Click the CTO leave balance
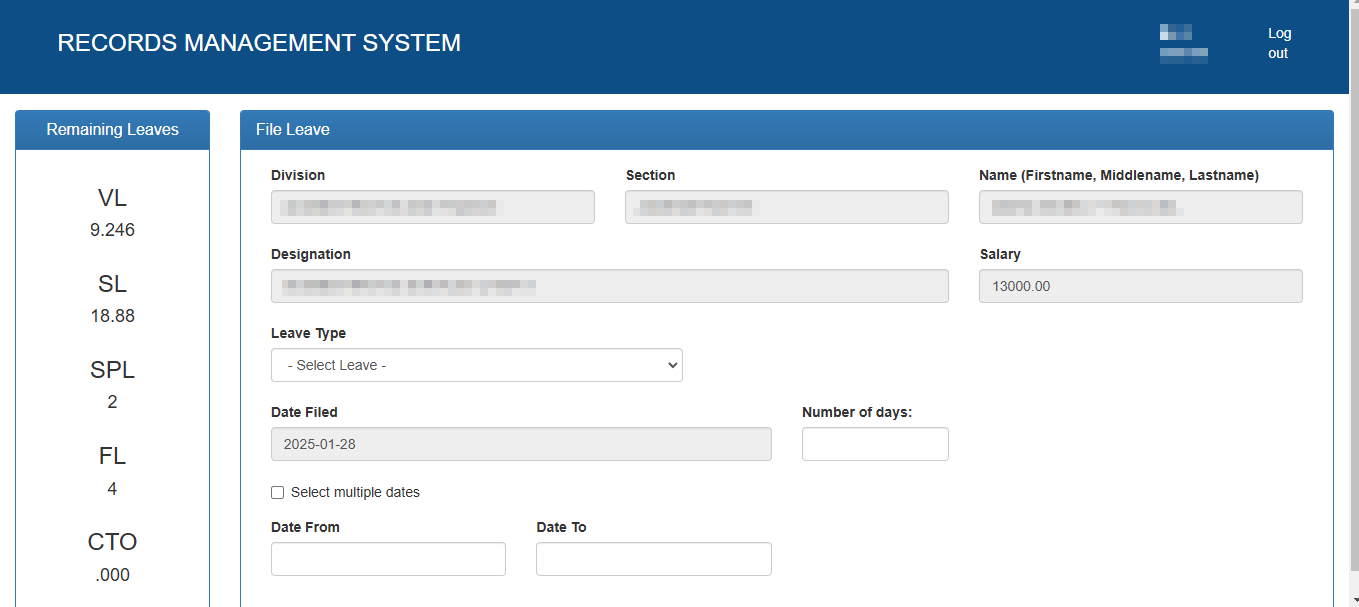Screen dimensions: 1359x607 pyautogui.click(x=112, y=557)
